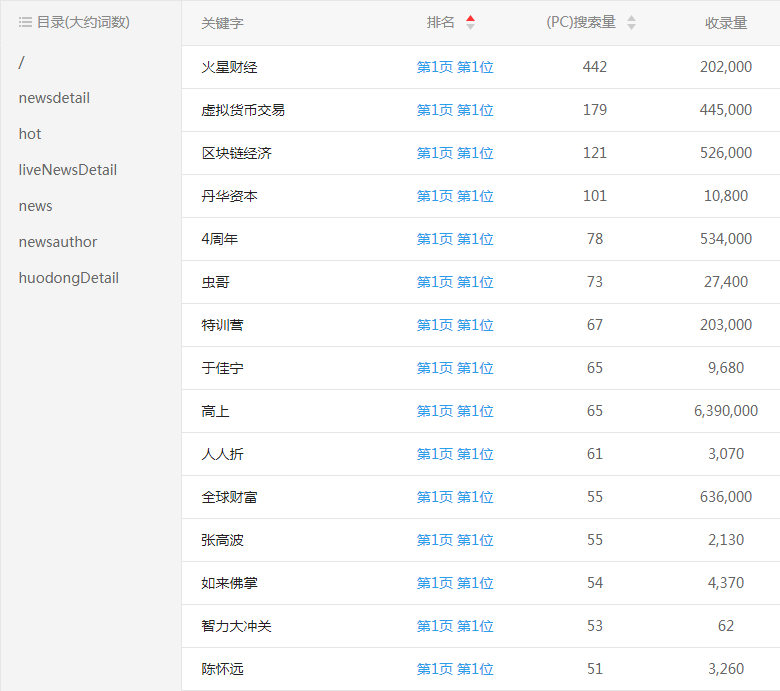The width and height of the screenshot is (780, 691).
Task: Open ranking link for 火星财经
Action: coord(455,67)
